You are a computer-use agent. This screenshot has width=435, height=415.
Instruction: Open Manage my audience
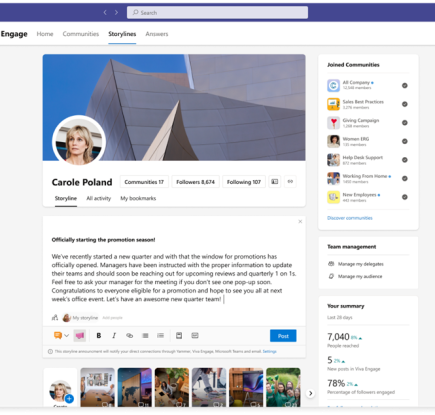tap(355, 276)
